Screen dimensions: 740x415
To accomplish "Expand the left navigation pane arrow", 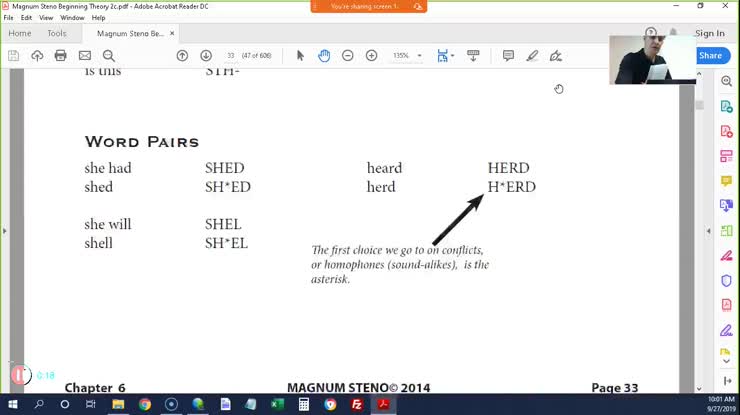I will (5, 231).
